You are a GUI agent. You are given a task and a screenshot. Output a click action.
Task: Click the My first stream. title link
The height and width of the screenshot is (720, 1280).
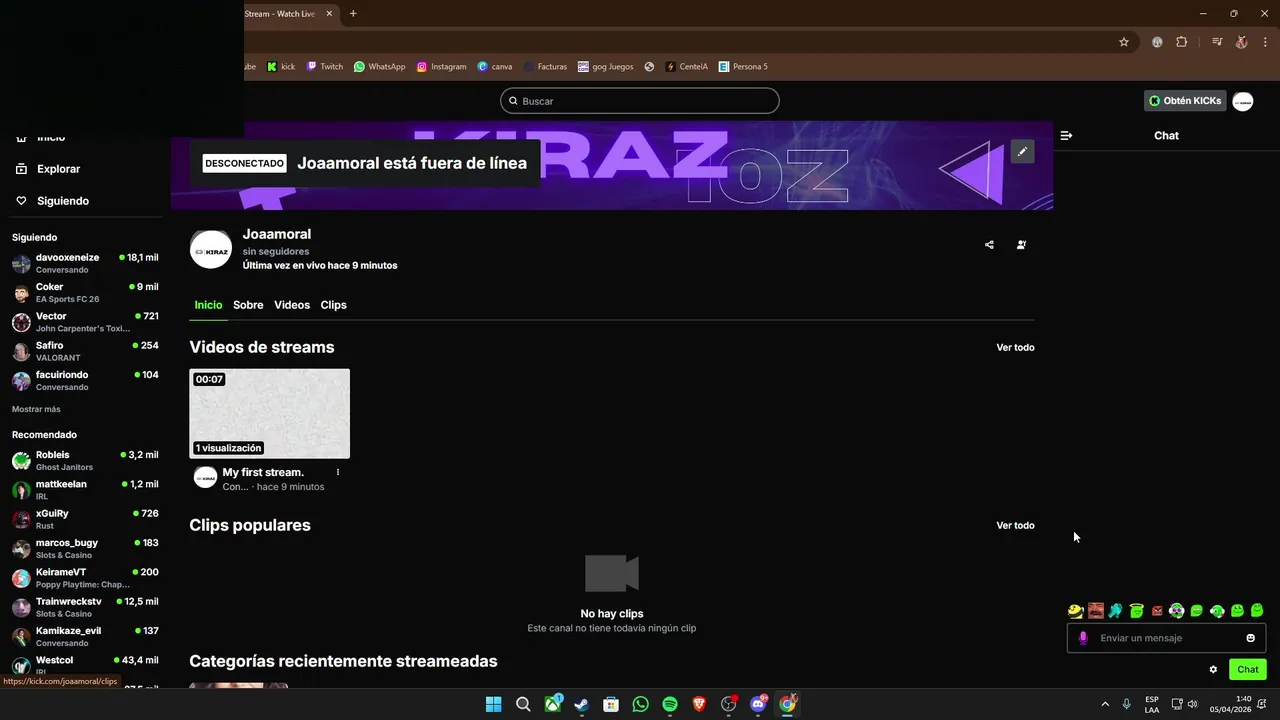coord(263,472)
